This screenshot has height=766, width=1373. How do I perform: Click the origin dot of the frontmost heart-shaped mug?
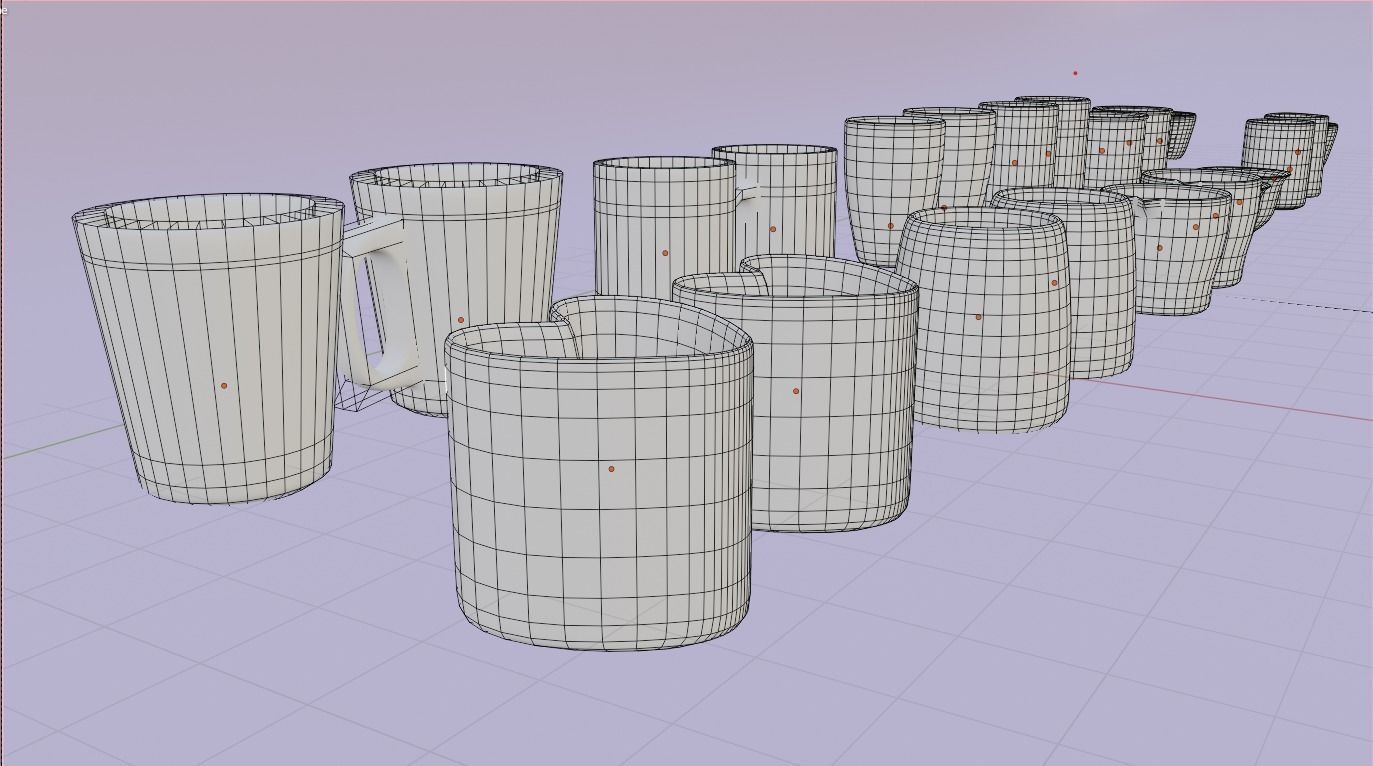point(612,469)
